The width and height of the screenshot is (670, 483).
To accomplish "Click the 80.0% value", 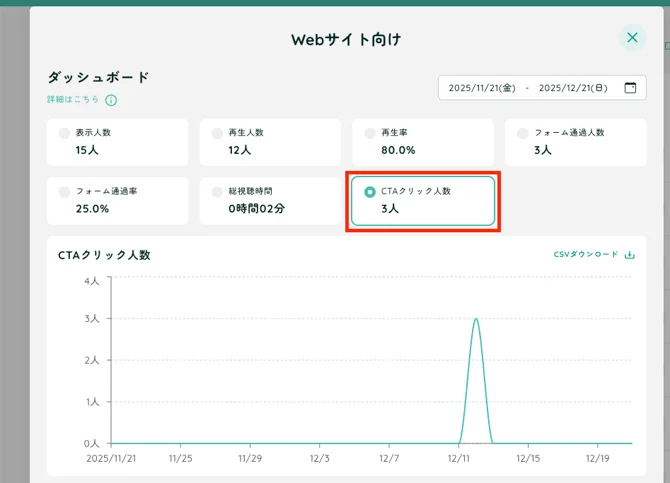I will point(398,150).
